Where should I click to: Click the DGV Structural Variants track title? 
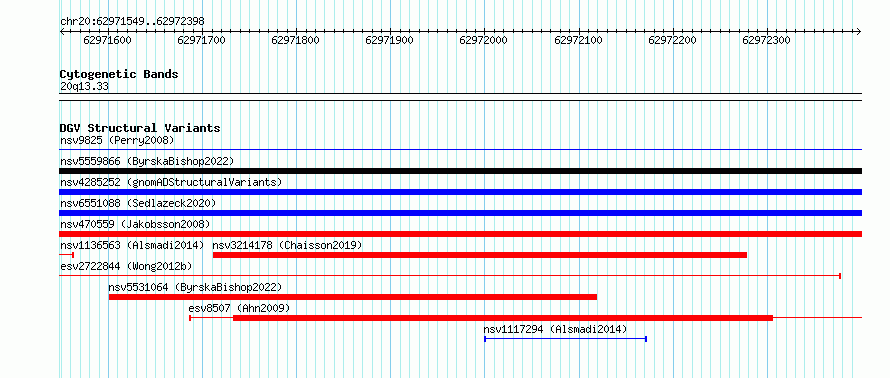(x=140, y=128)
